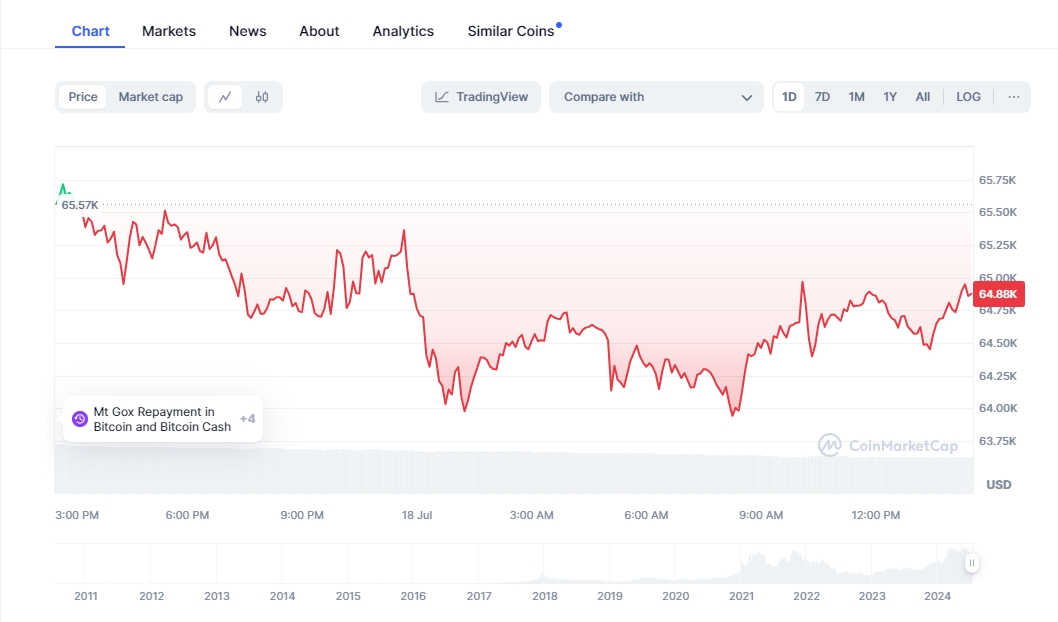Open the three-dots more options menu
The height and width of the screenshot is (622, 1058).
[x=1014, y=97]
